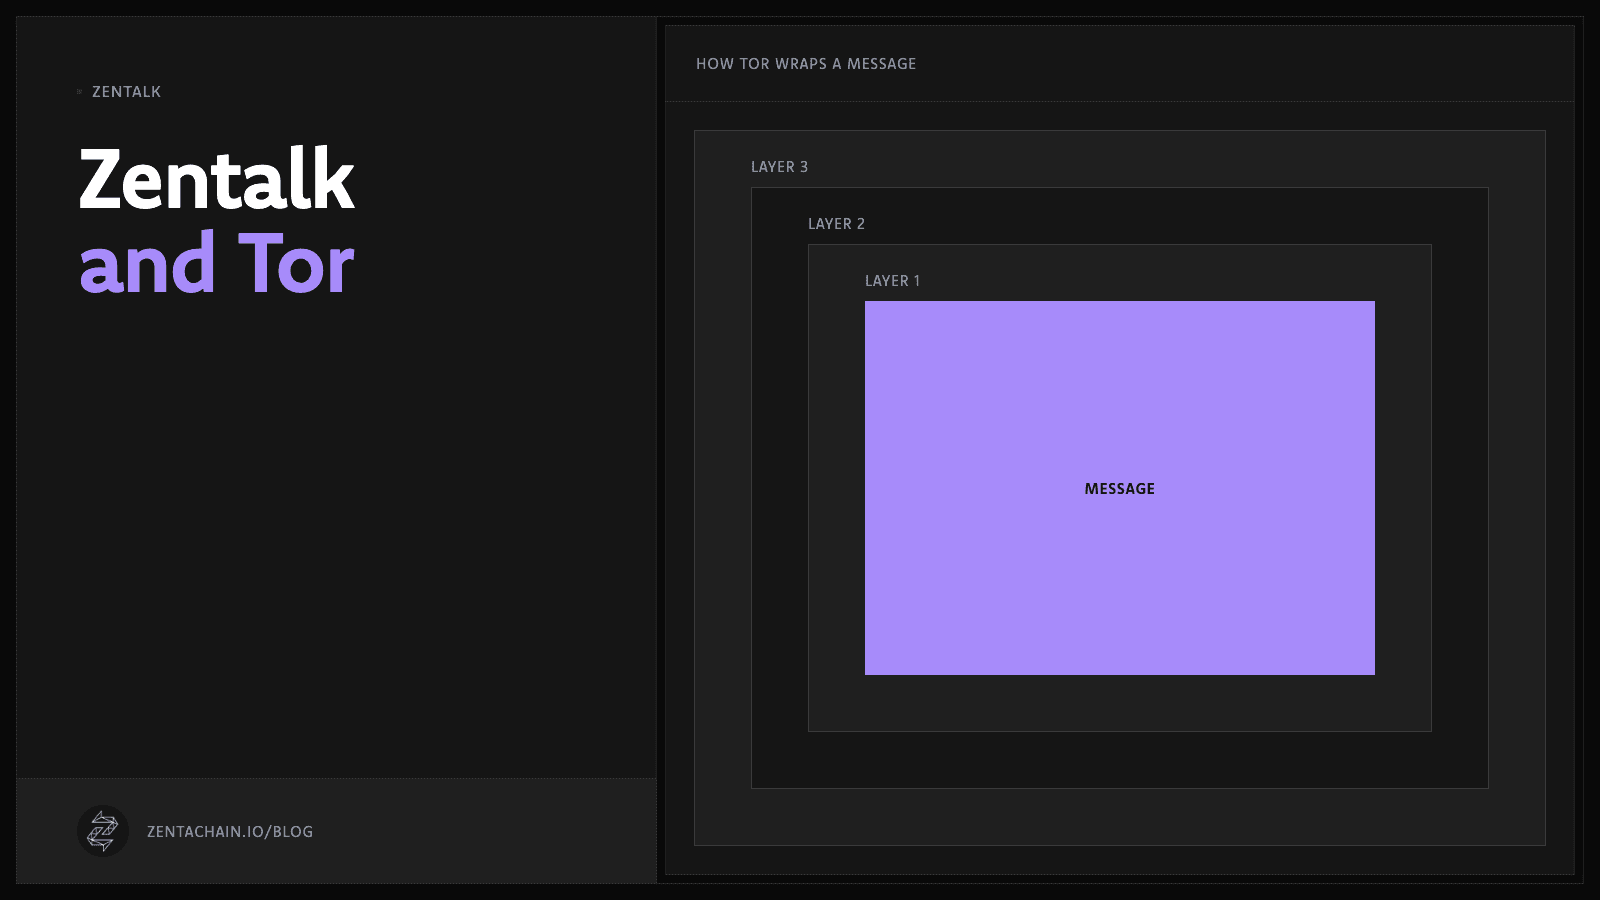
Task: Select the 'LAYER 2' label
Action: (x=836, y=224)
